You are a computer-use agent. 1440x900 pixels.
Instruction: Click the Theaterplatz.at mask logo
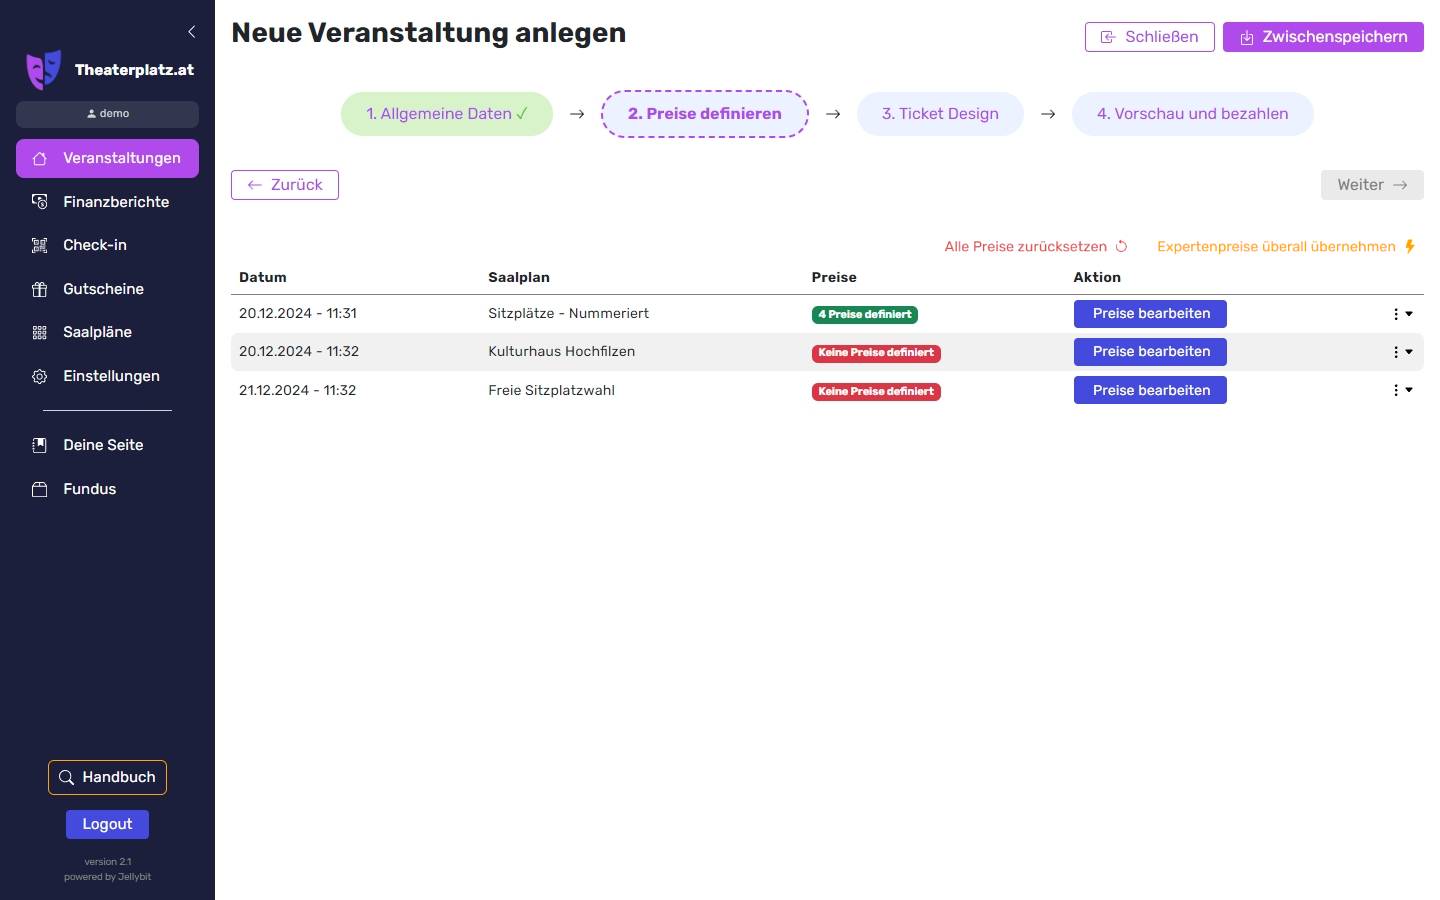(43, 70)
